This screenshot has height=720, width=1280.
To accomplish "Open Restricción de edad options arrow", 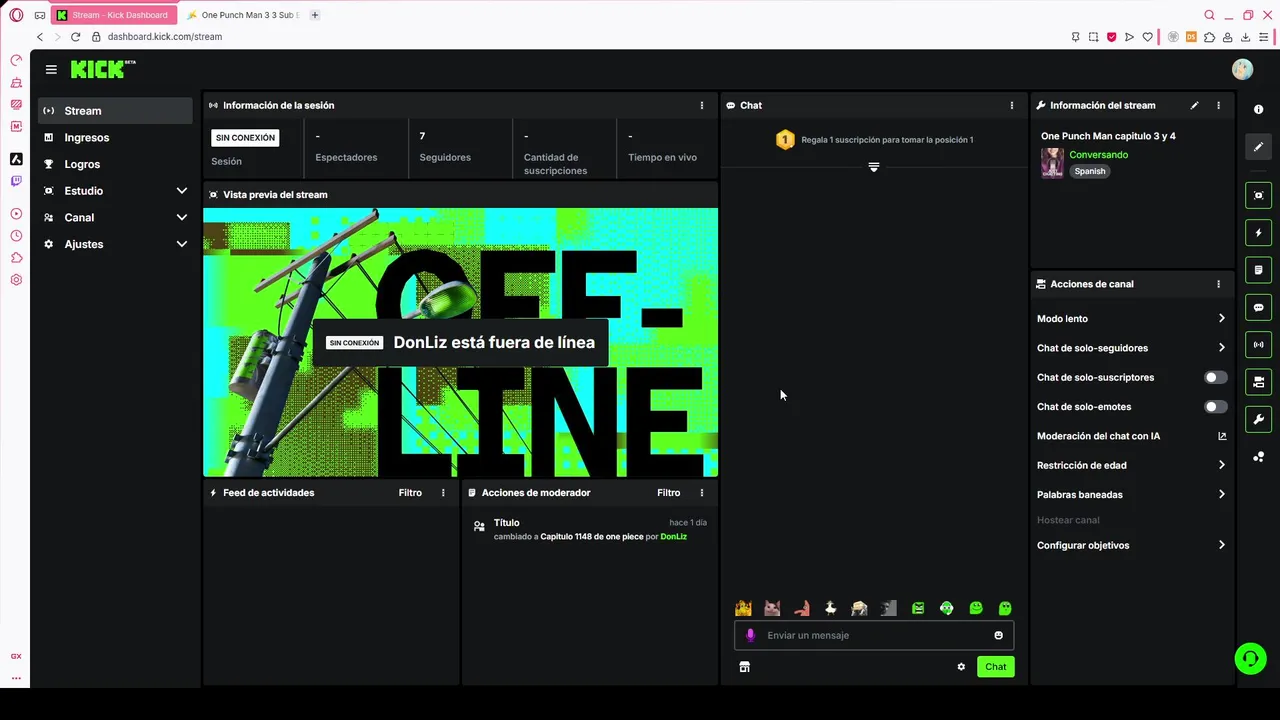I will (1221, 465).
